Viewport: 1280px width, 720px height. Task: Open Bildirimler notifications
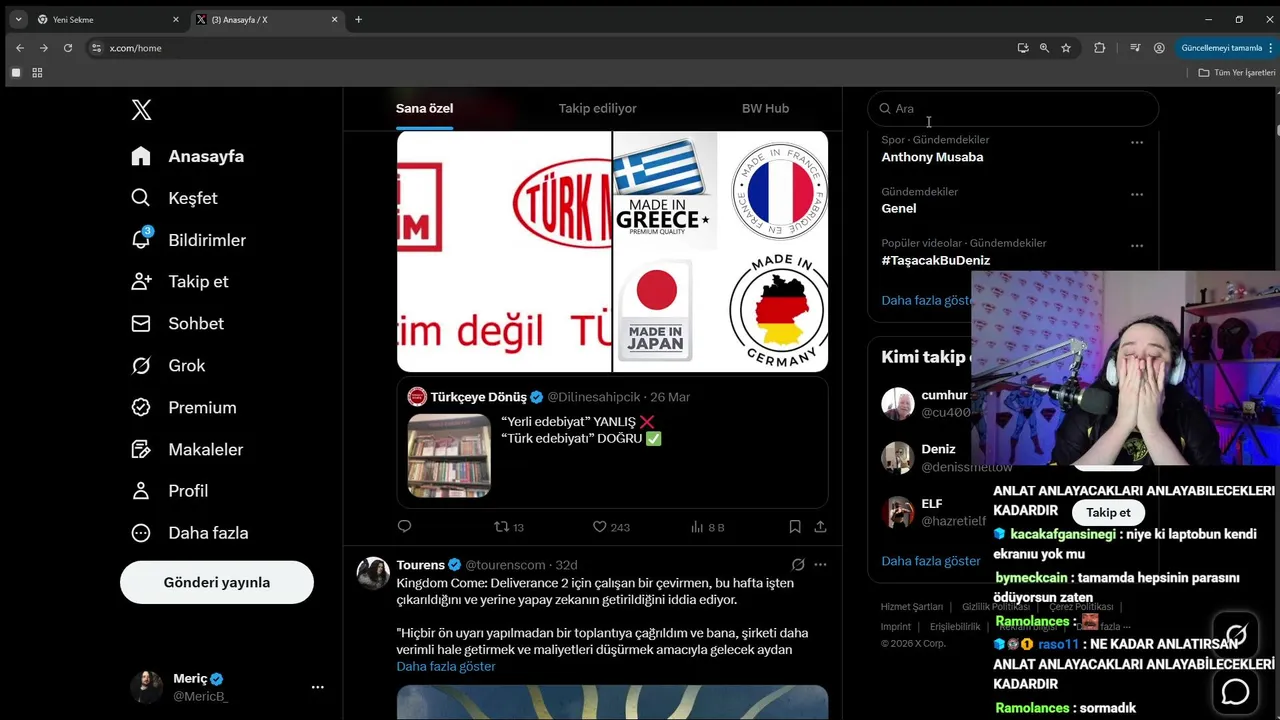pos(188,240)
